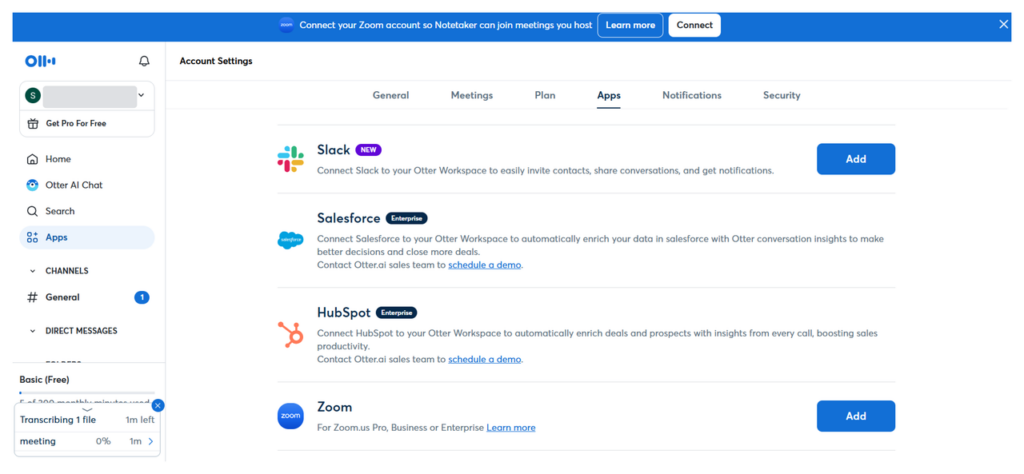
Task: Click the Salesforce Enterprise badge
Action: pos(407,218)
